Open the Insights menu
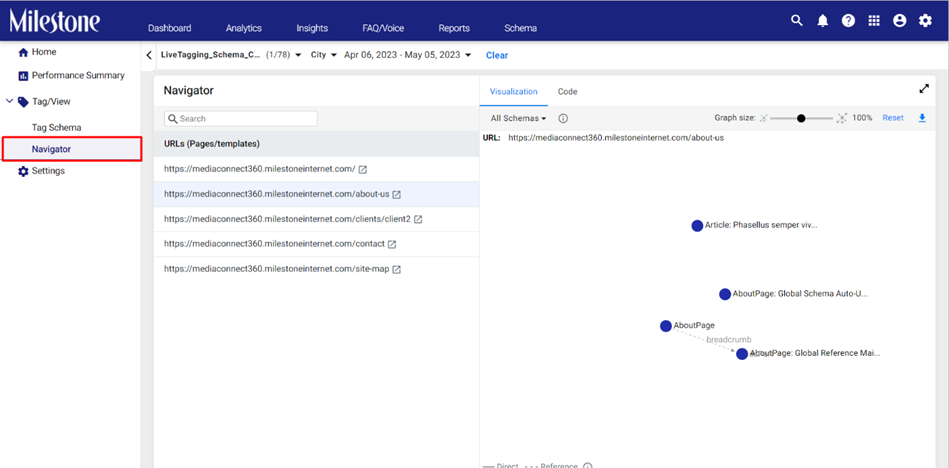 point(312,28)
